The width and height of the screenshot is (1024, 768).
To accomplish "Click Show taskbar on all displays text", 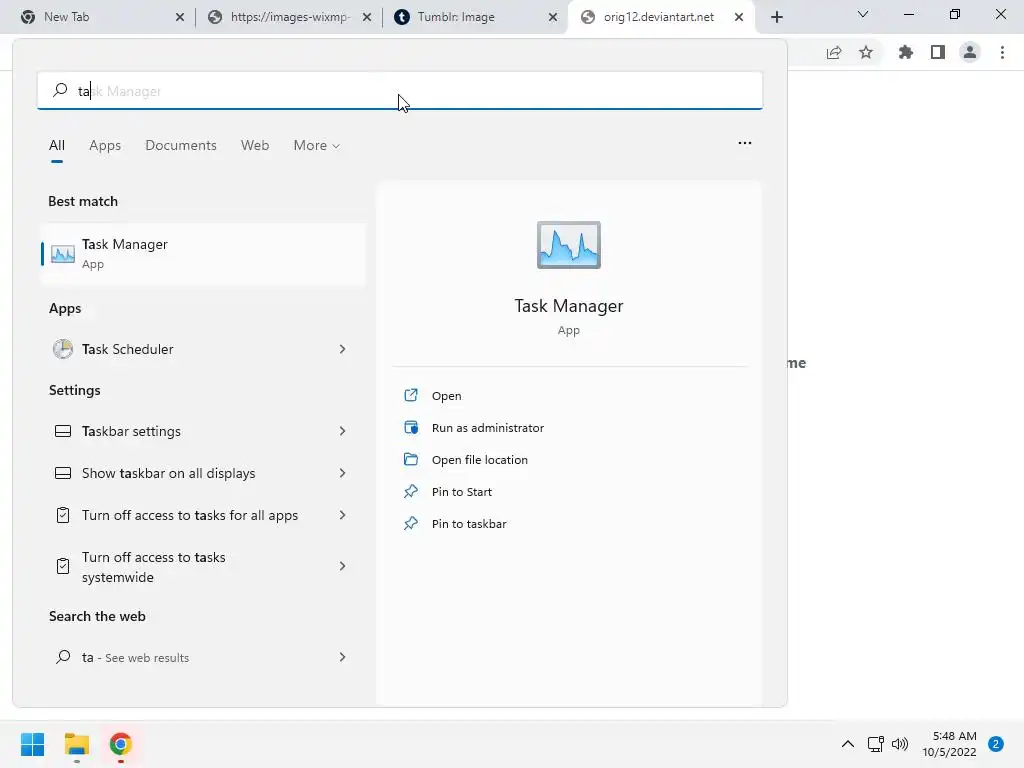I will point(168,473).
